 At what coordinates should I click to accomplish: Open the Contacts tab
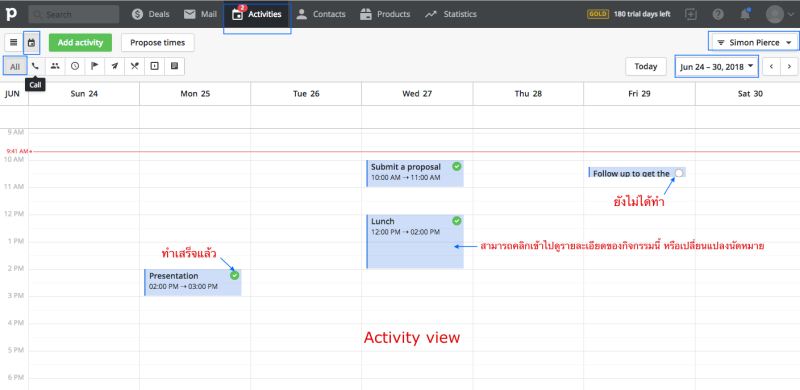[x=321, y=14]
